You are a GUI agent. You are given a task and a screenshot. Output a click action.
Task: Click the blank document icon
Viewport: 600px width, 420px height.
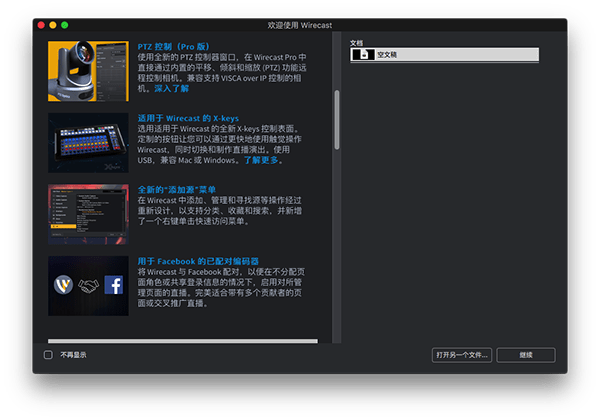(364, 55)
